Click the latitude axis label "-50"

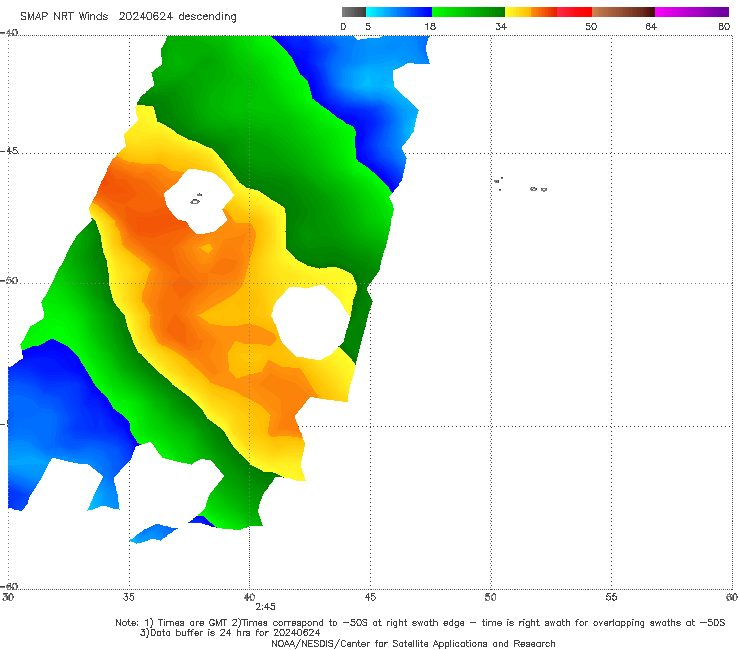click(x=9, y=280)
